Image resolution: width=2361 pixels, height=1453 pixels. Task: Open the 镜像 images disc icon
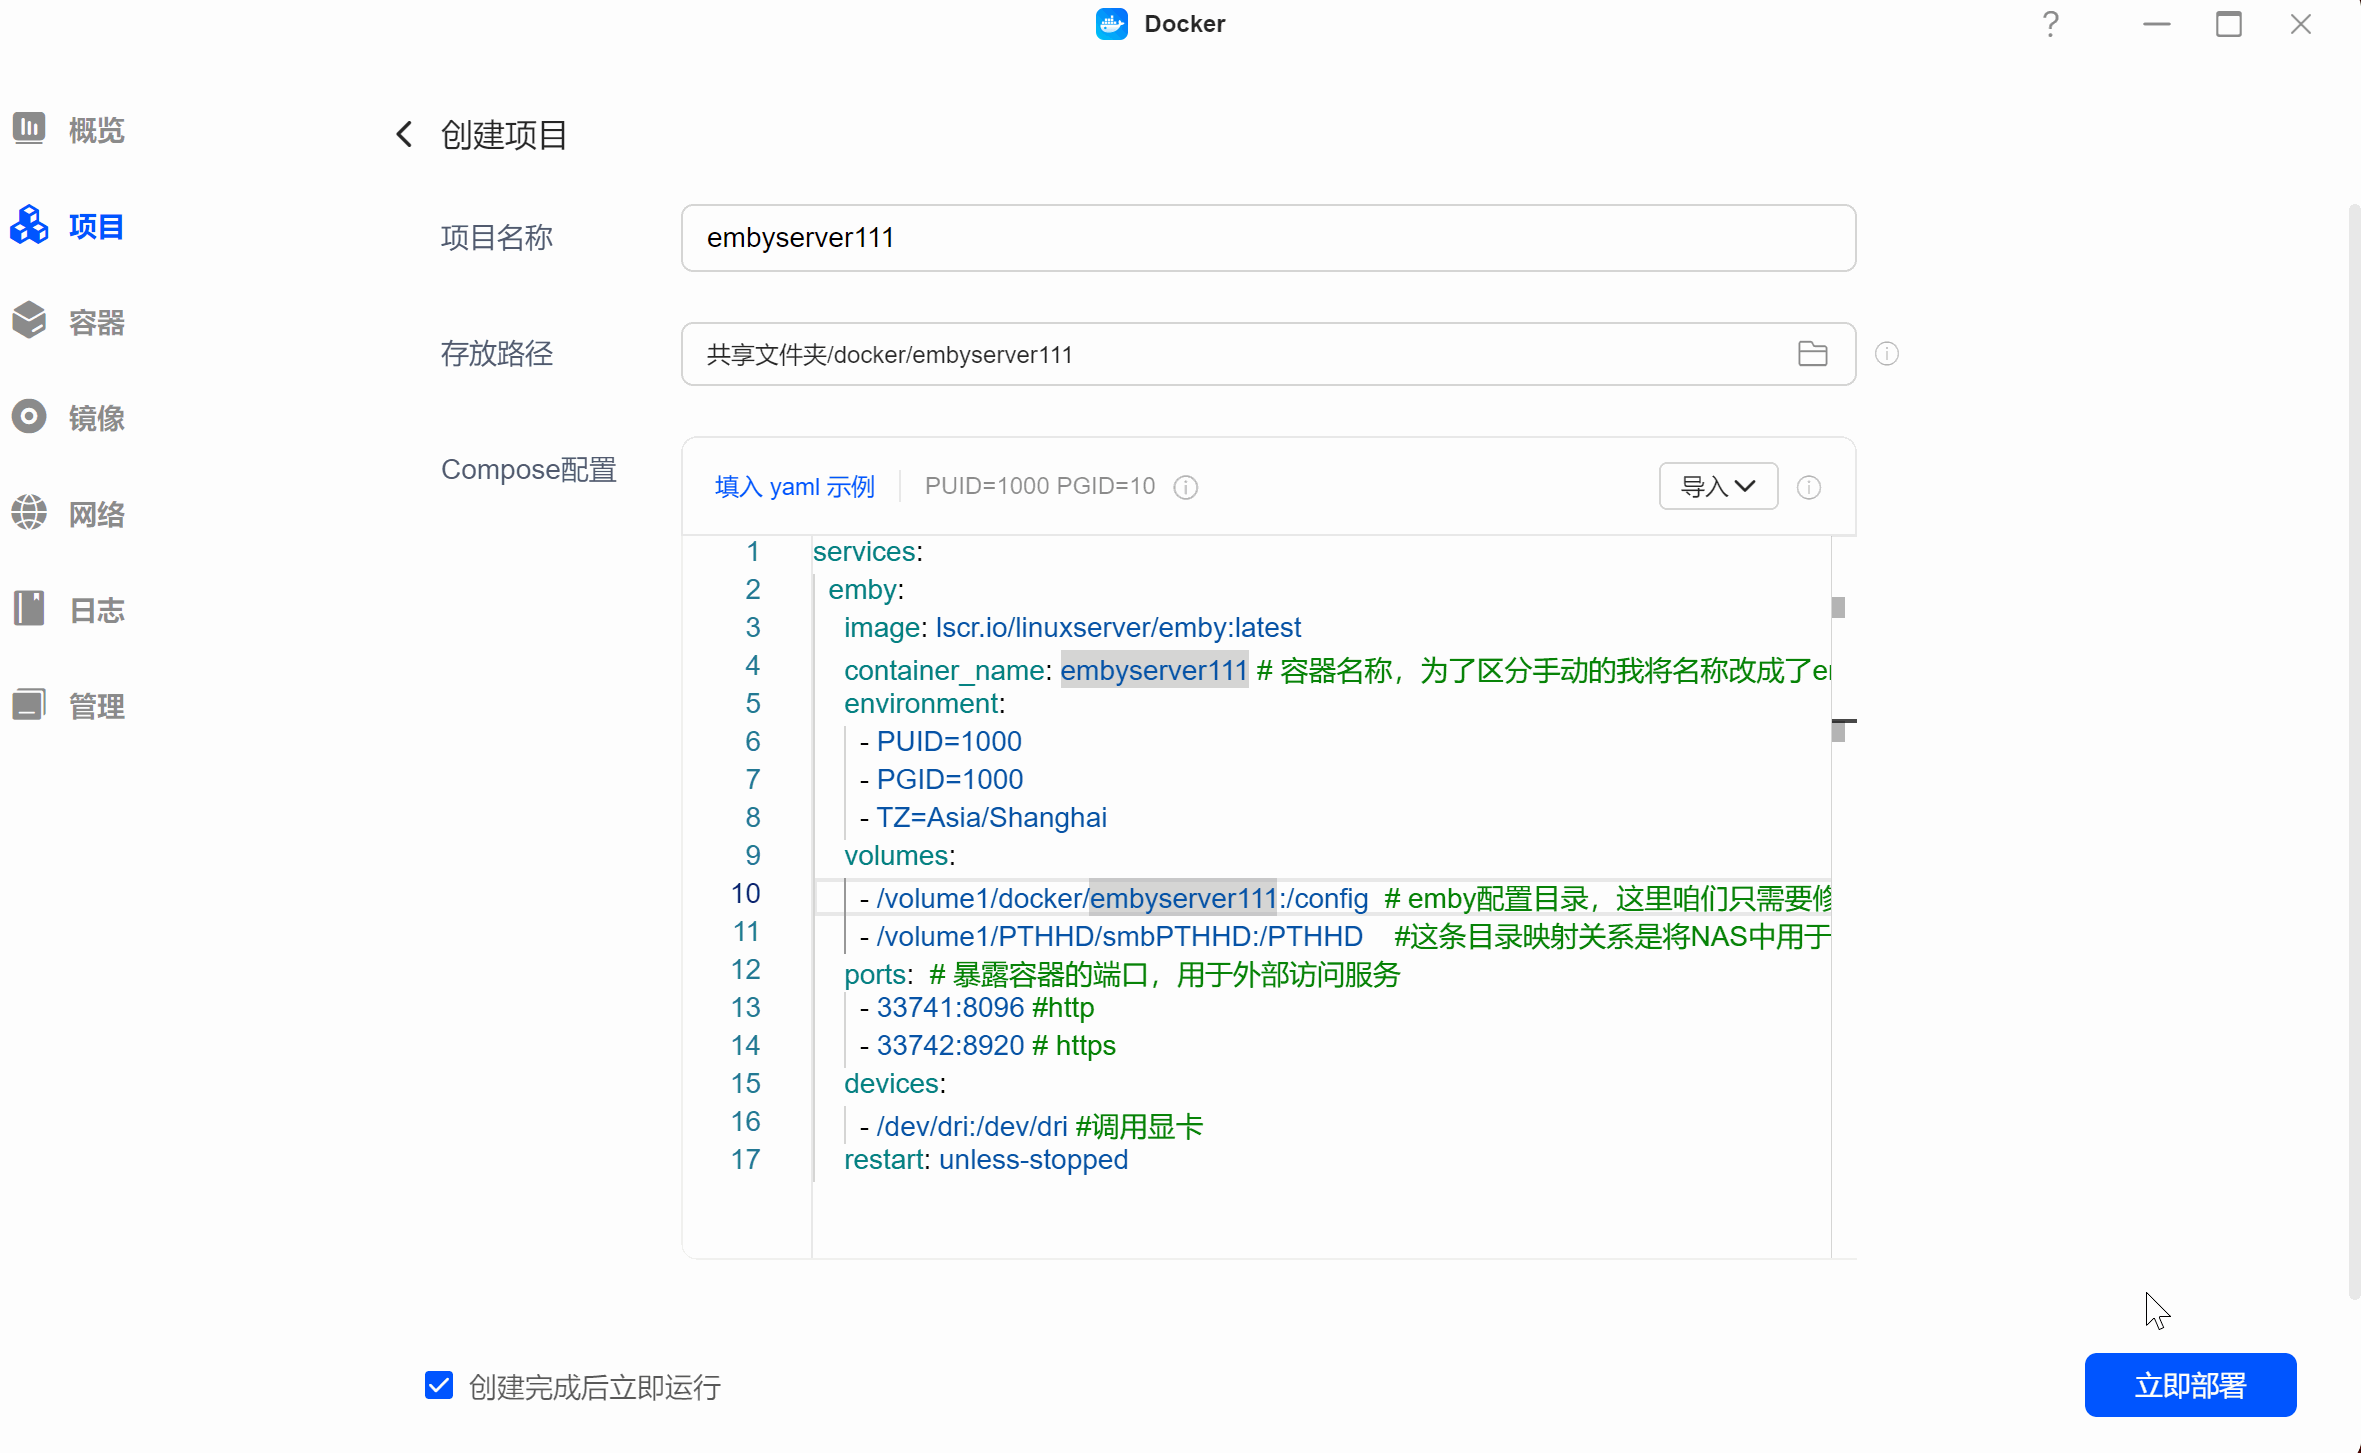(x=29, y=417)
